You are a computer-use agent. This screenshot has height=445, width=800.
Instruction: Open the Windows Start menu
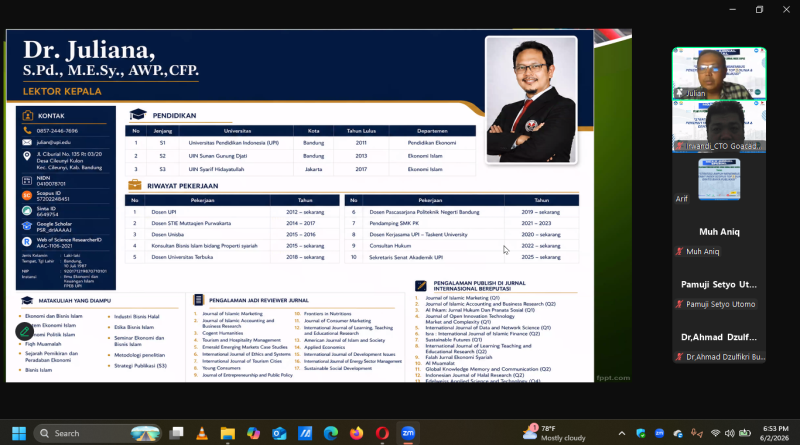coord(19,433)
